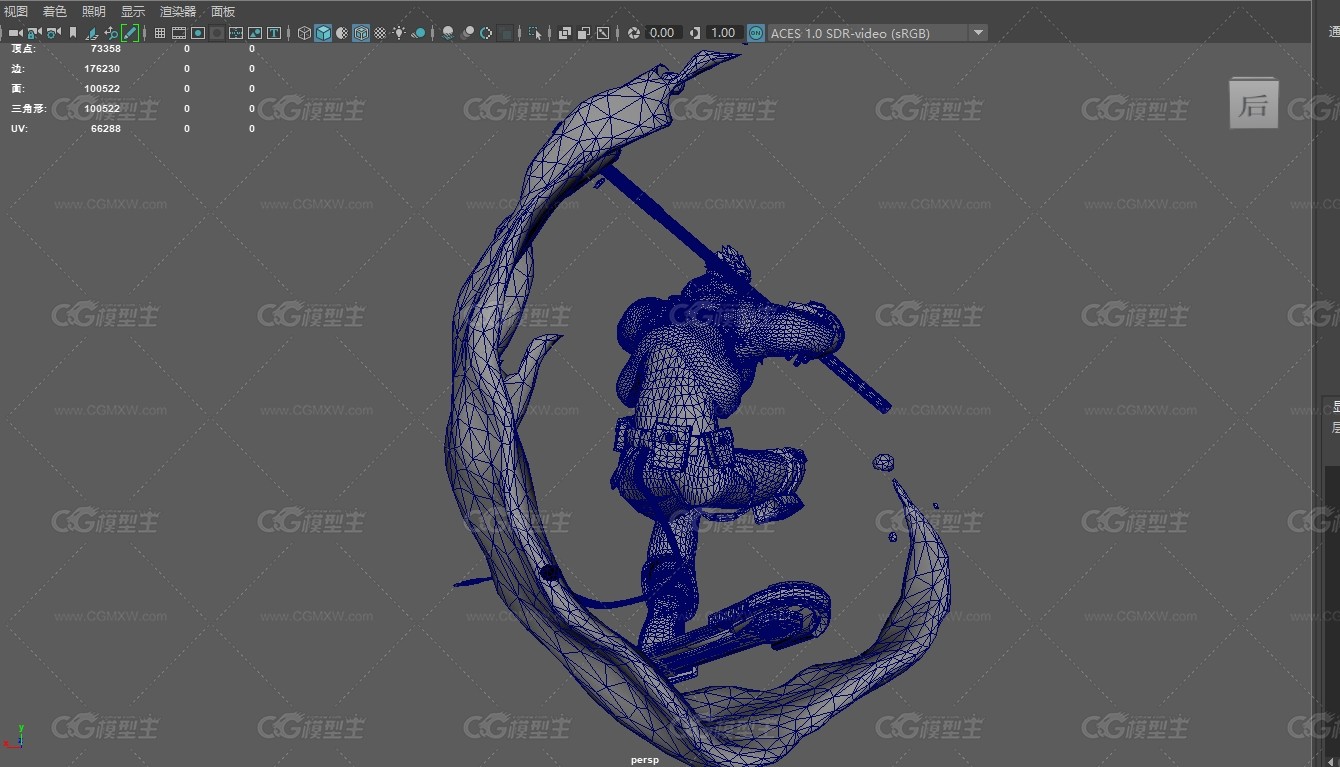Viewport: 1340px width, 767px height.
Task: Toggle Screen Space Ambient Occlusion
Action: 448,33
